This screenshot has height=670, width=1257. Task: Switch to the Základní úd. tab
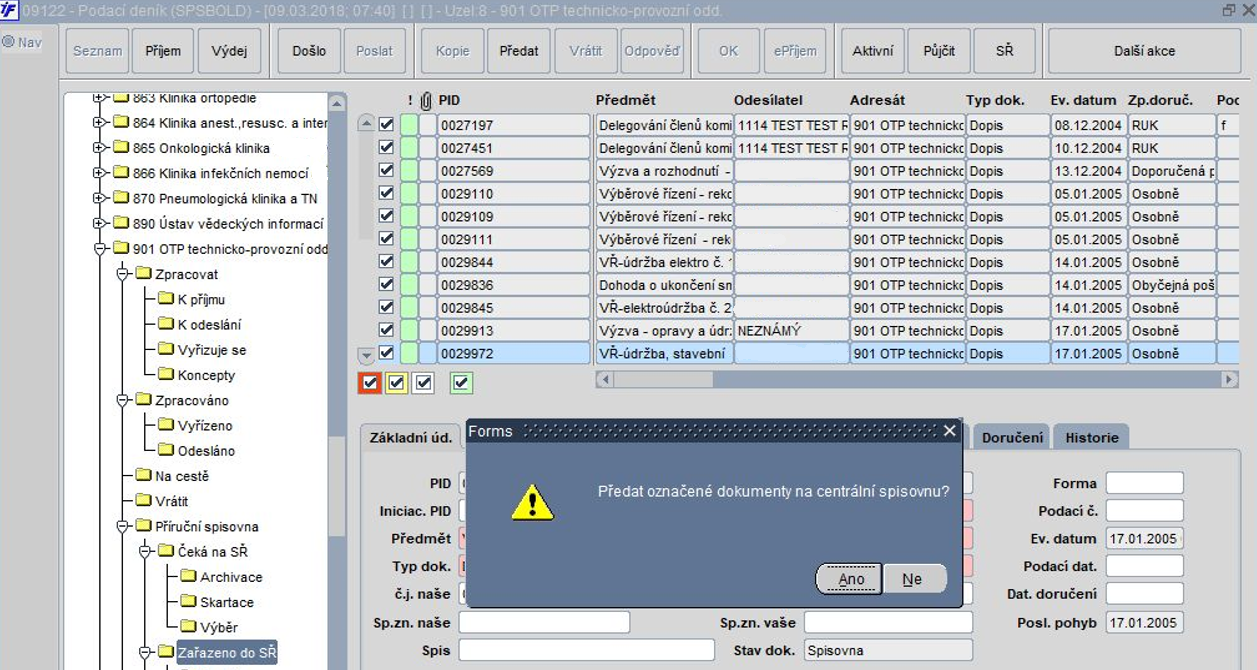pyautogui.click(x=411, y=437)
